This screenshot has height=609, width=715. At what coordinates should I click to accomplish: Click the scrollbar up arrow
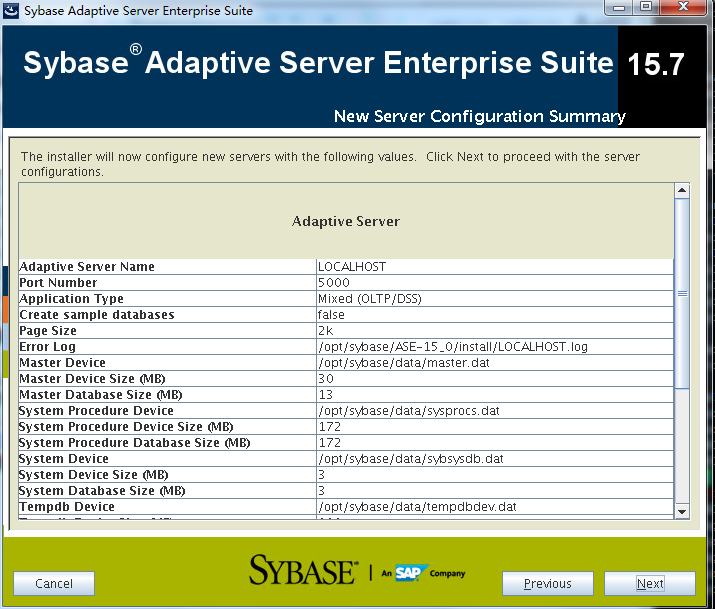(x=682, y=190)
